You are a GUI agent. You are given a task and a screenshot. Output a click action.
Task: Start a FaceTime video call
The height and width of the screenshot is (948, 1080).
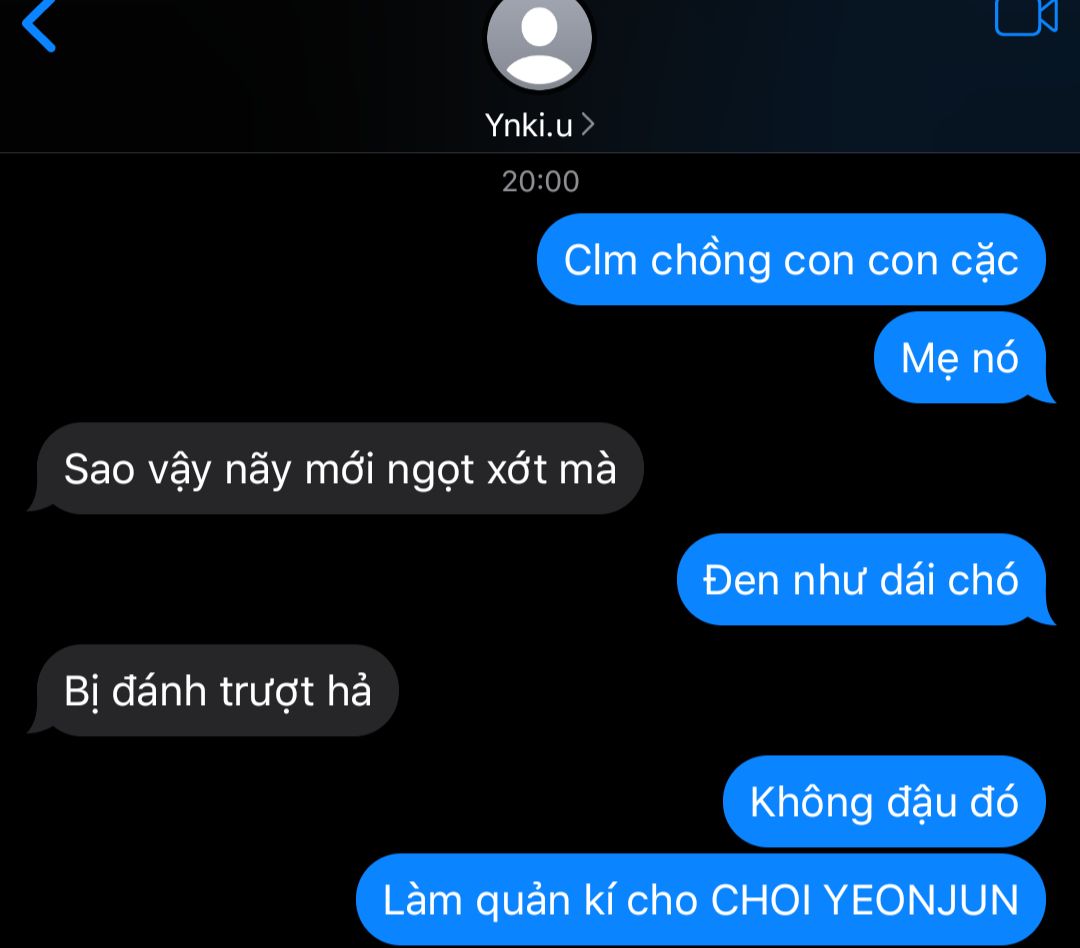click(x=1026, y=17)
